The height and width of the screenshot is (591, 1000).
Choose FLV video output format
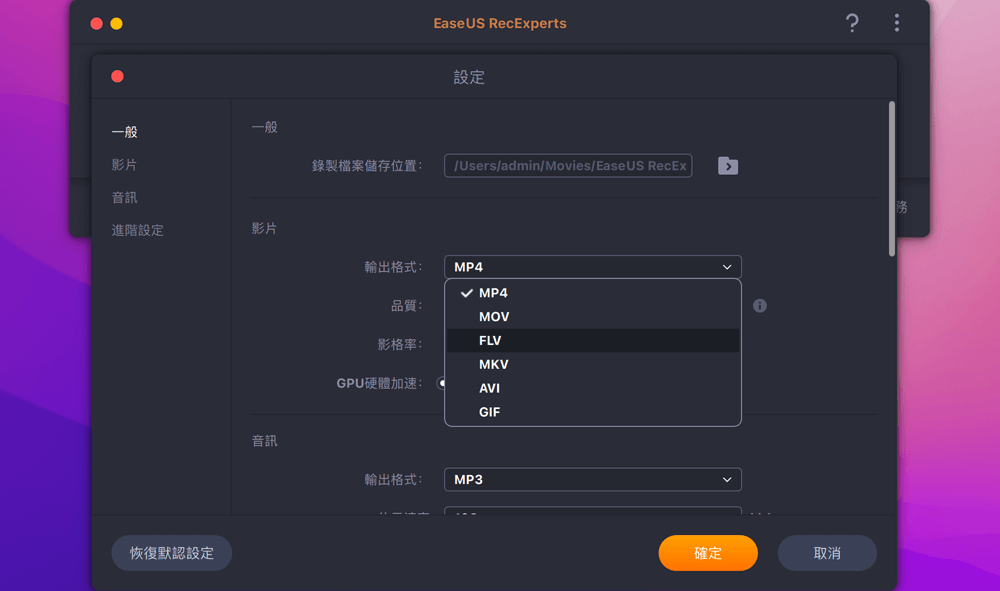coord(592,340)
